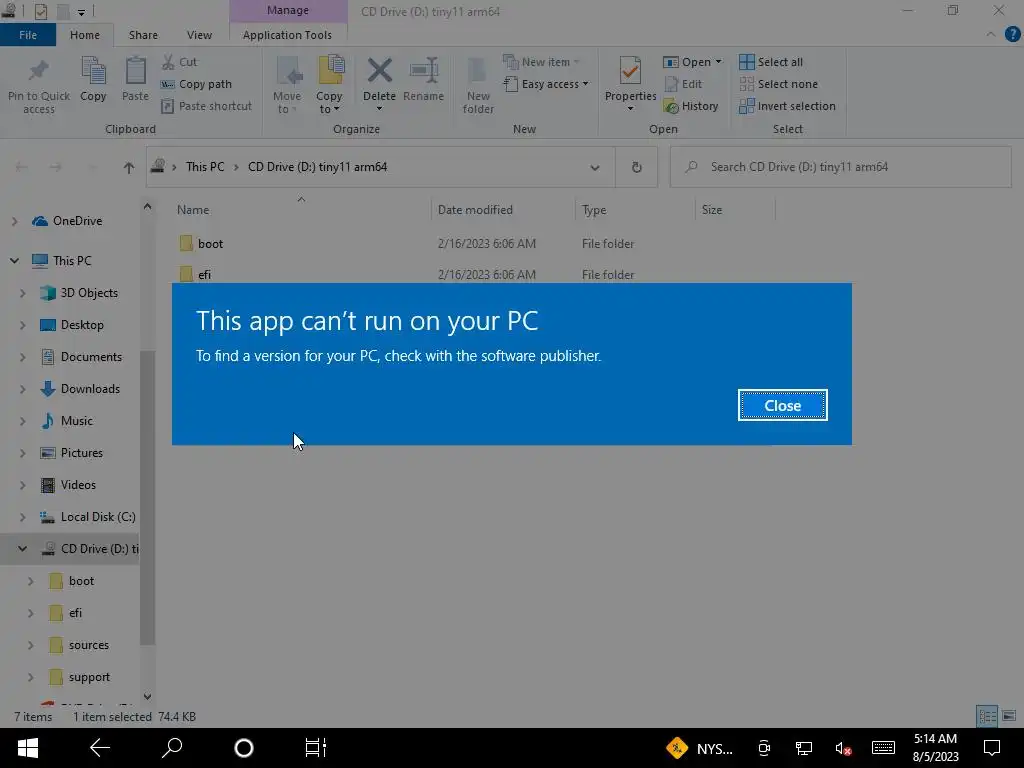Switch to the Share tab
The height and width of the screenshot is (768, 1024).
[x=143, y=35]
